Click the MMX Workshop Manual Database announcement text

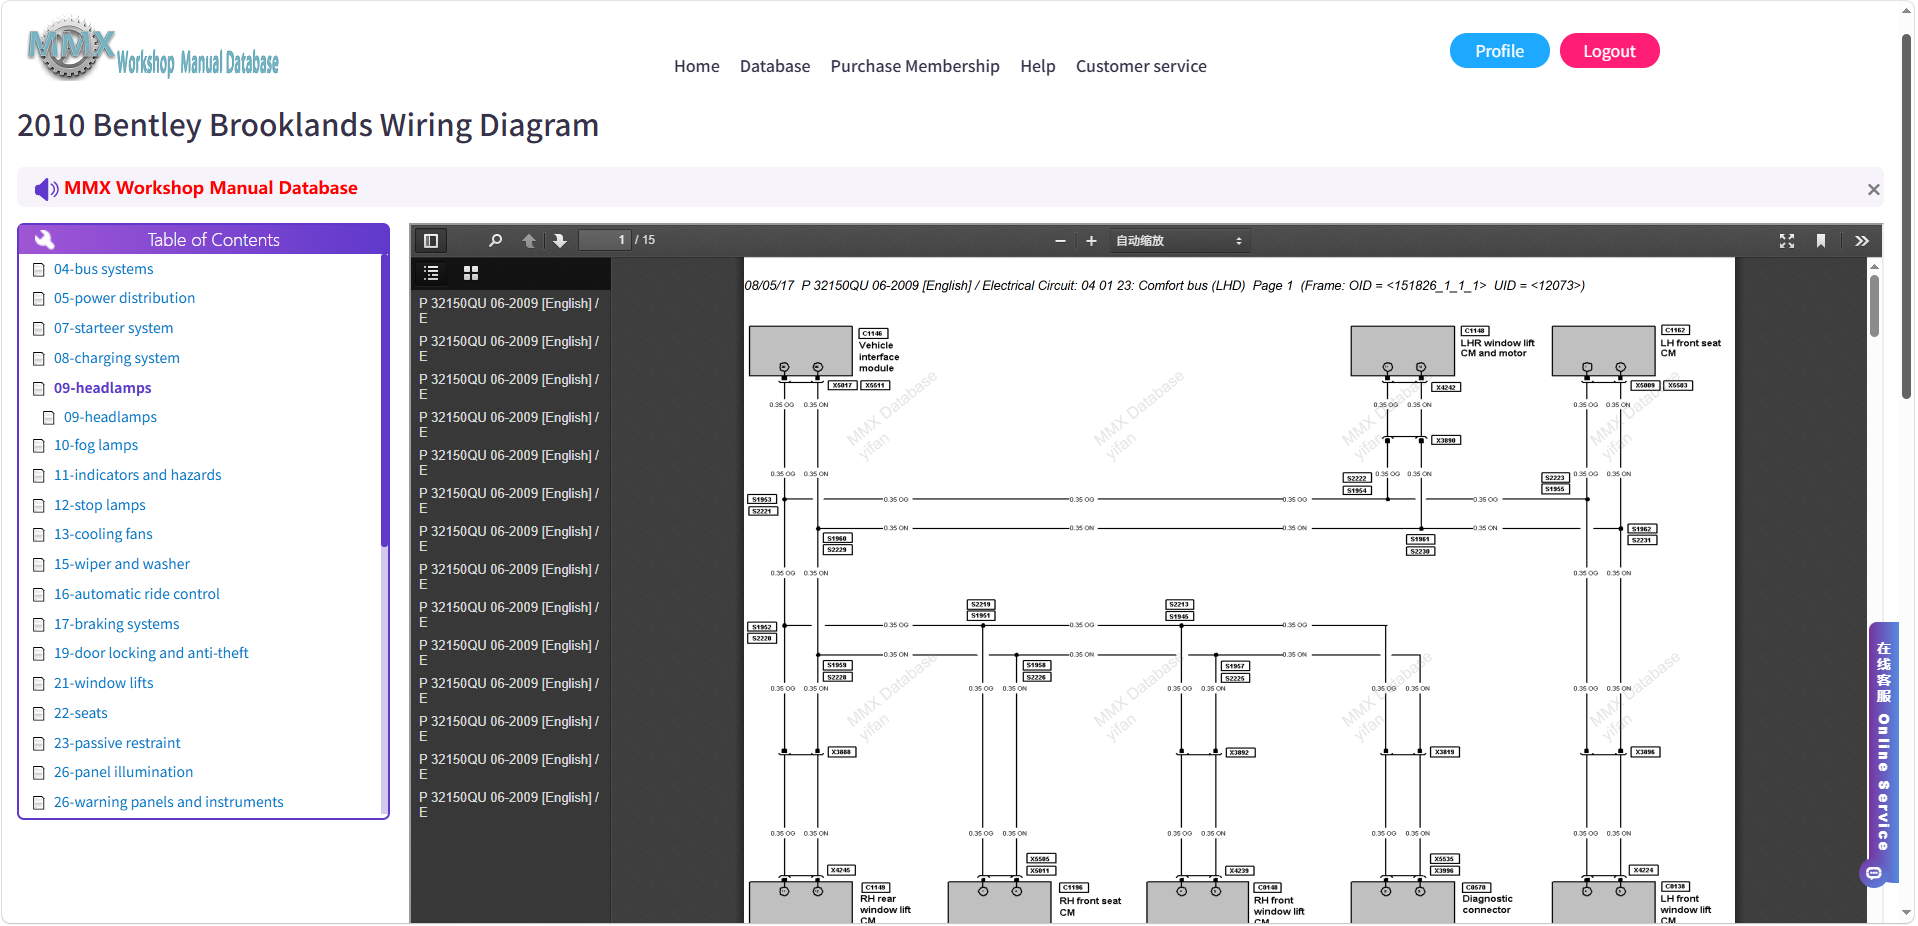click(x=211, y=188)
